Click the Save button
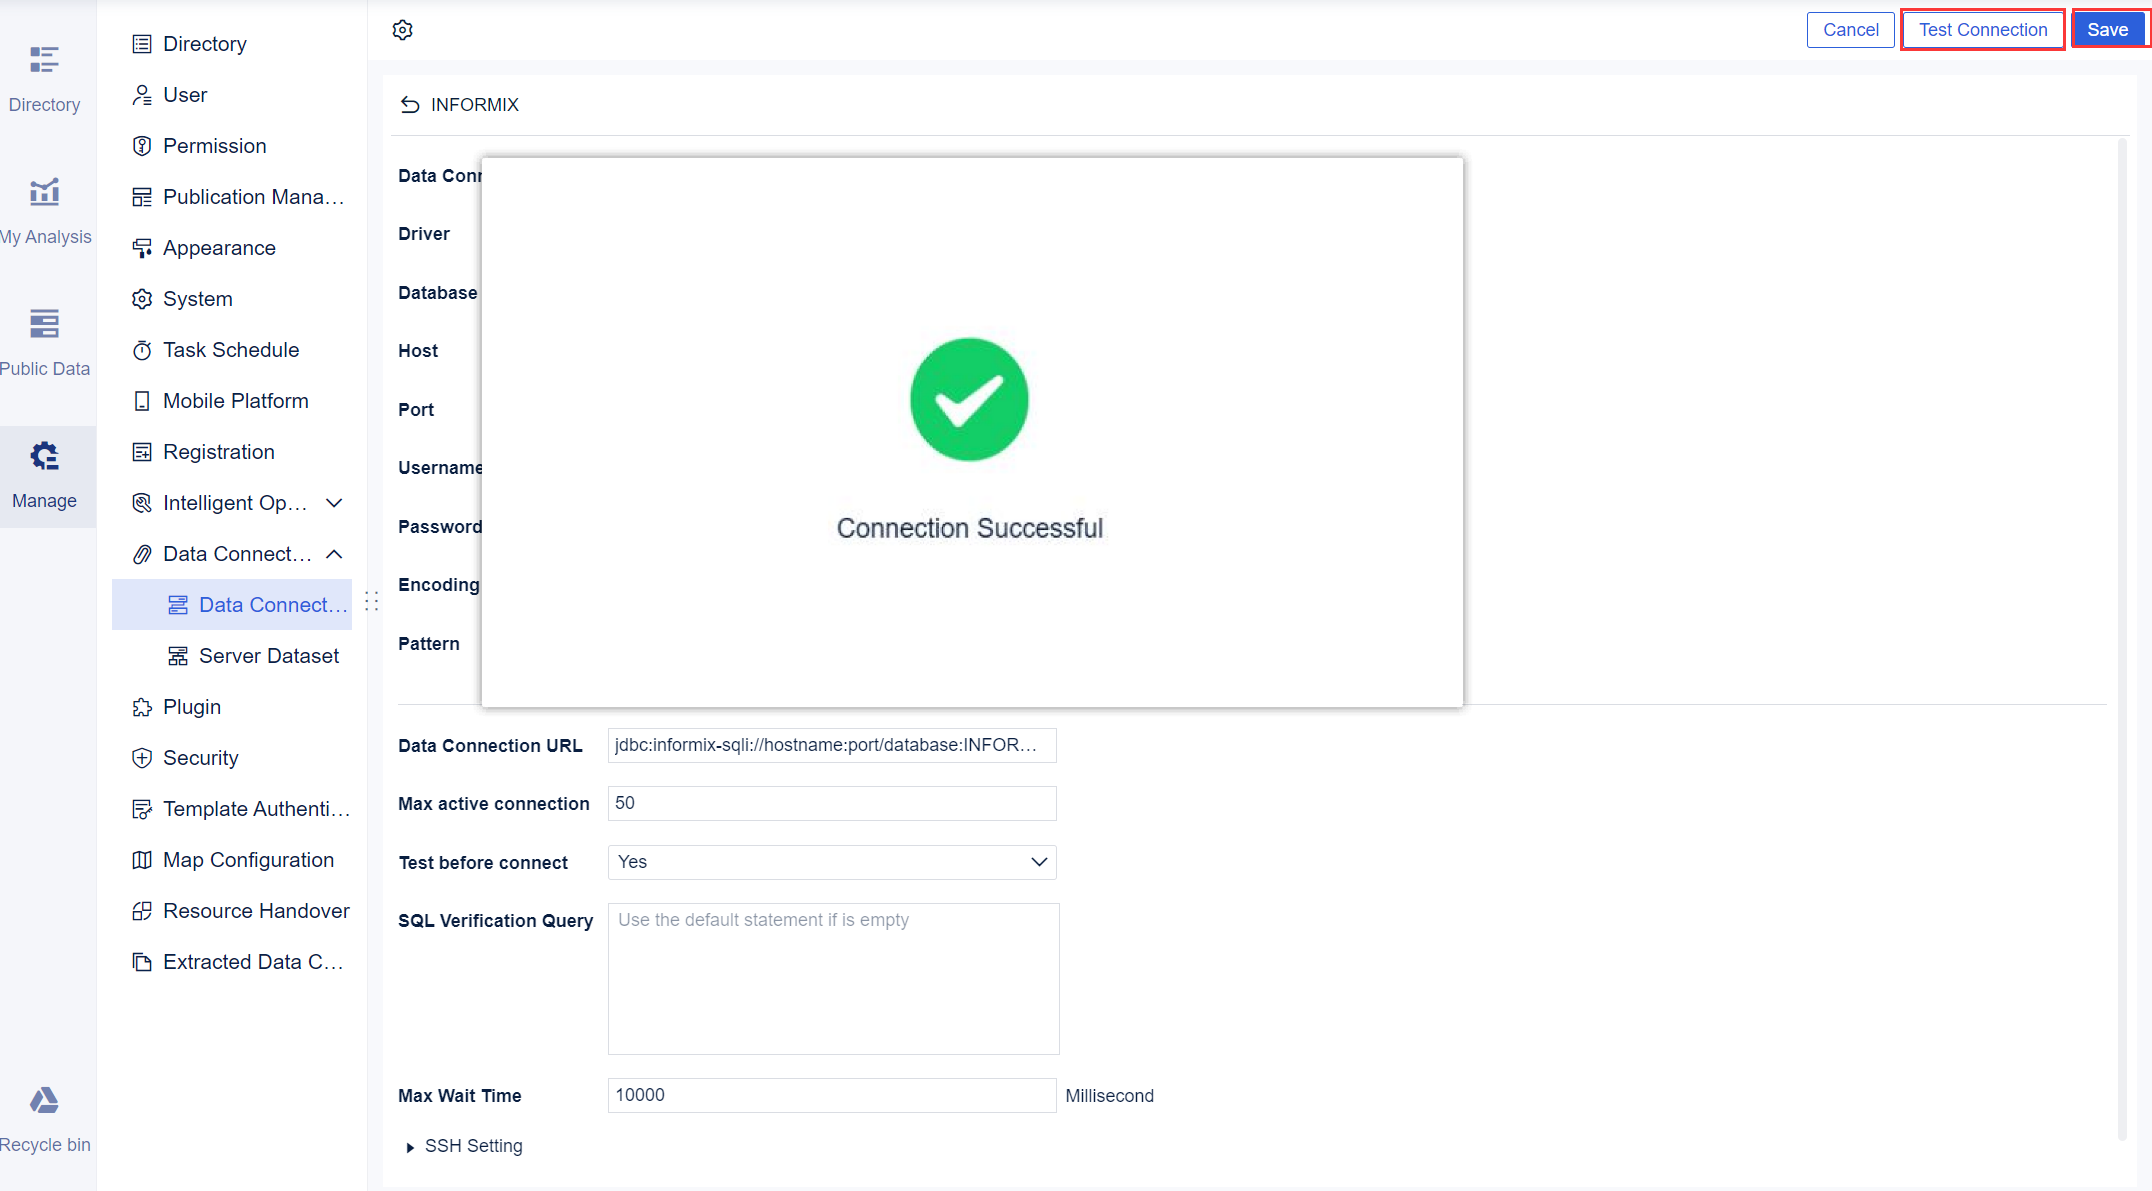2152x1191 pixels. pos(2108,30)
